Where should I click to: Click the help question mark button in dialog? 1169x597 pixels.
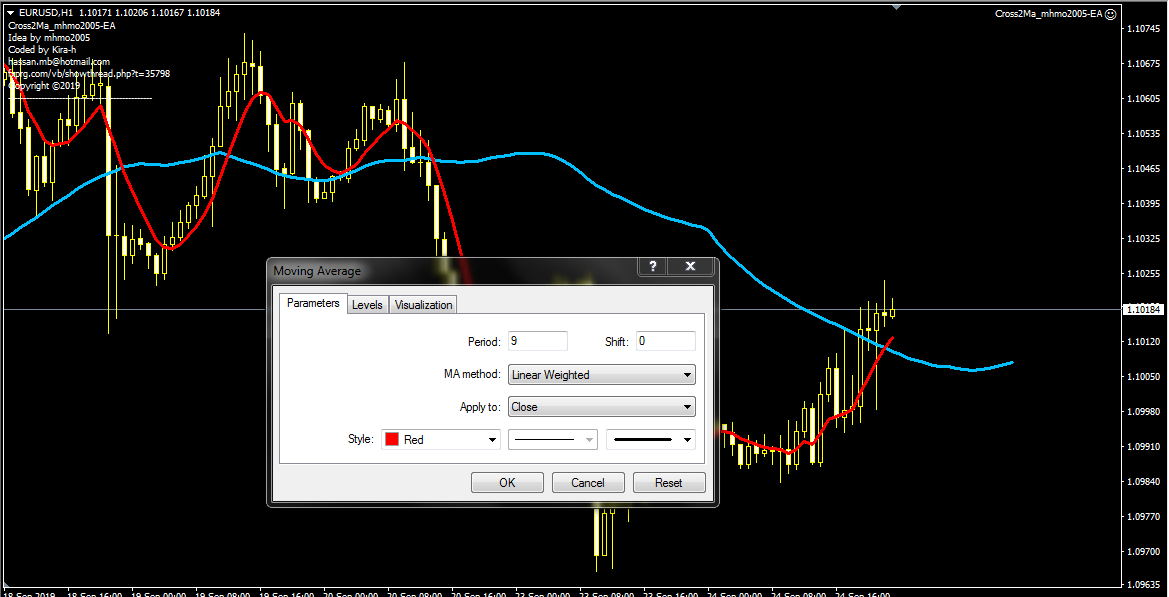tap(652, 266)
